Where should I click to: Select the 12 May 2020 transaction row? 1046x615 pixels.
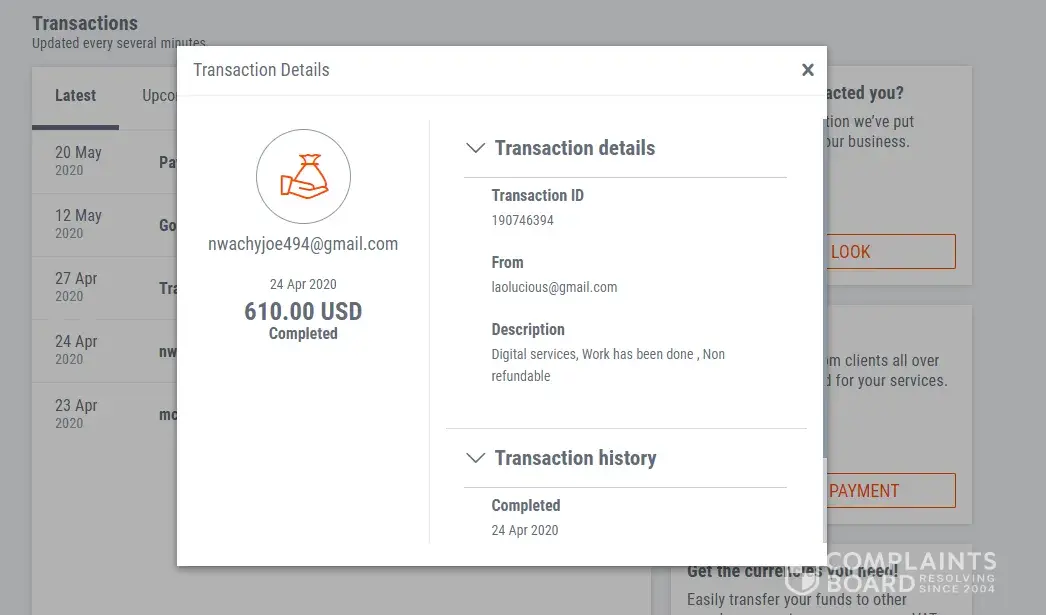point(100,224)
